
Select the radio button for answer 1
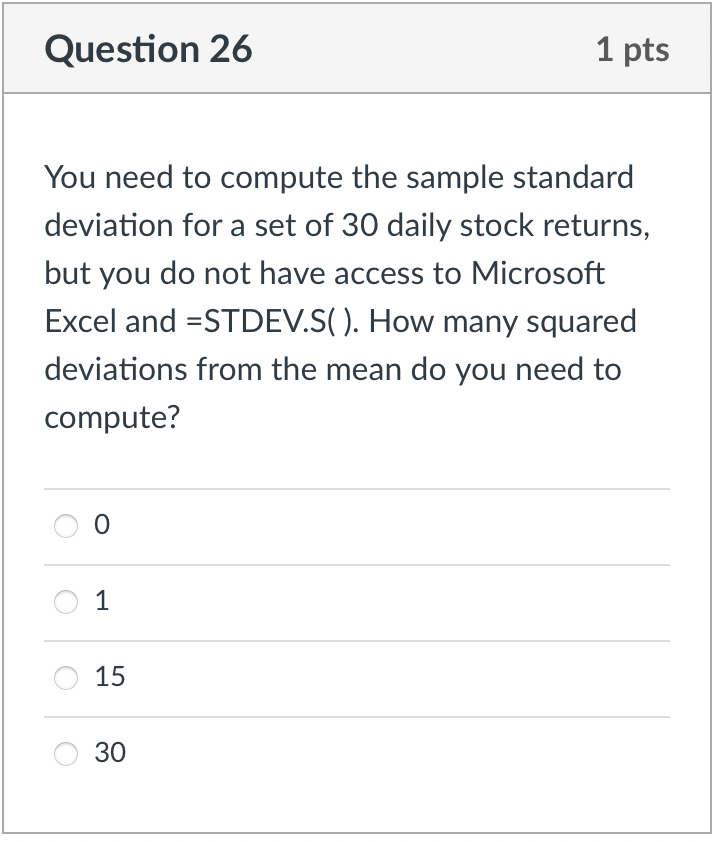tap(66, 601)
